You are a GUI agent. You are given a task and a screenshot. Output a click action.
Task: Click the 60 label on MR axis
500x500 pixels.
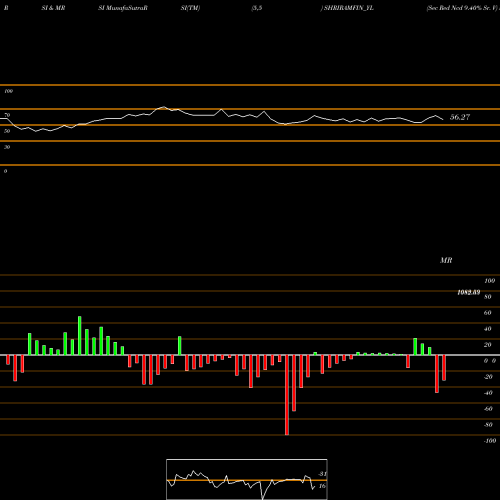tap(488, 313)
